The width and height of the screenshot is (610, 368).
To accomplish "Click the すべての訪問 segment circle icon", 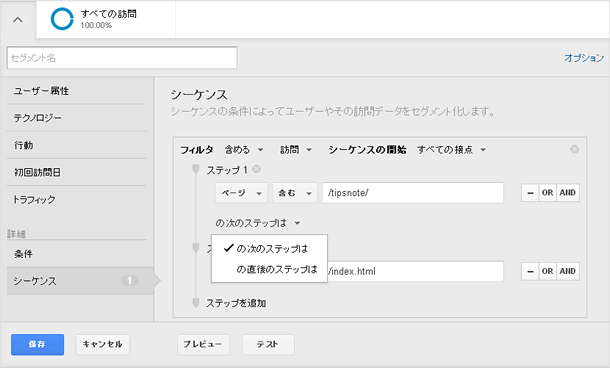I will coord(62,19).
